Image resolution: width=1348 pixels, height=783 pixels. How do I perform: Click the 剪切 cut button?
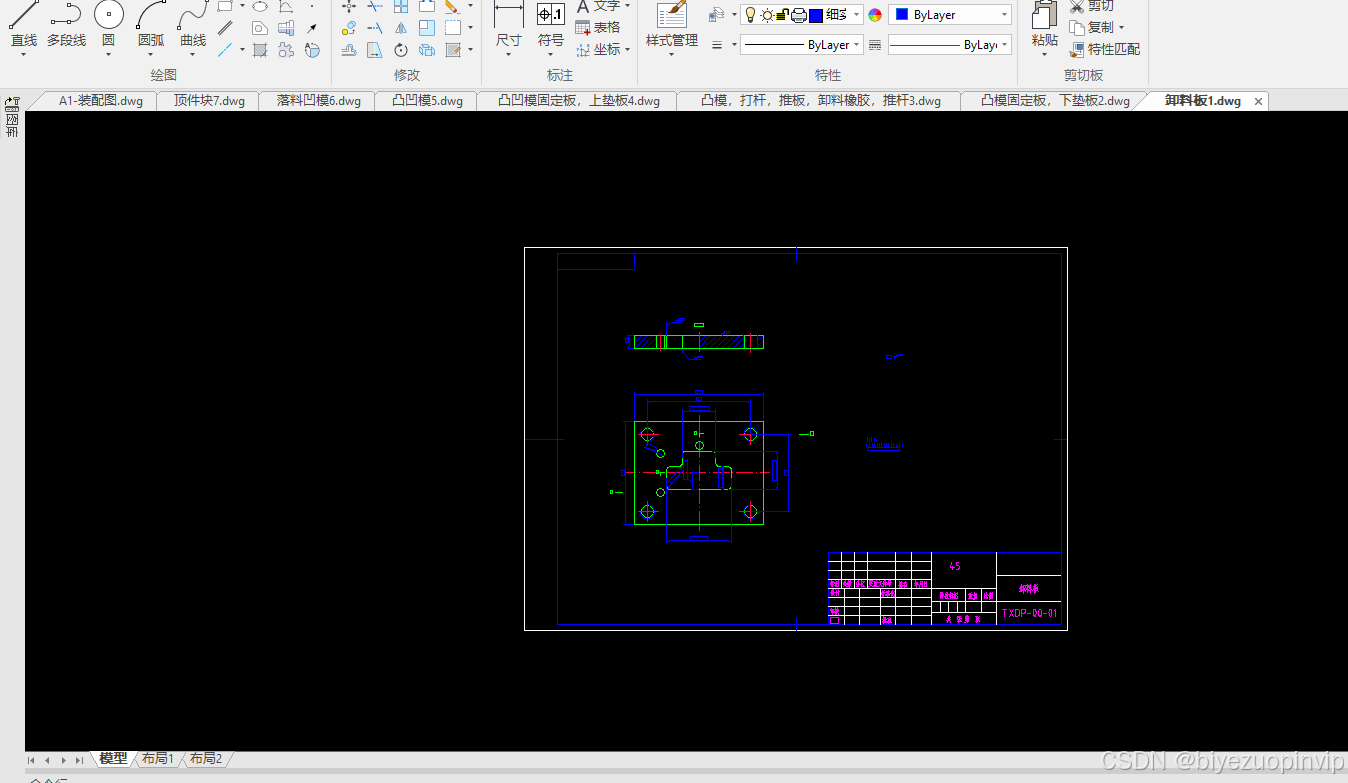point(1091,6)
